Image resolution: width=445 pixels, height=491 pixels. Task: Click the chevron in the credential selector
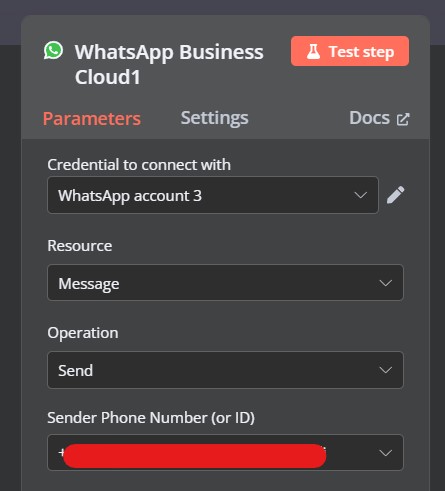361,195
